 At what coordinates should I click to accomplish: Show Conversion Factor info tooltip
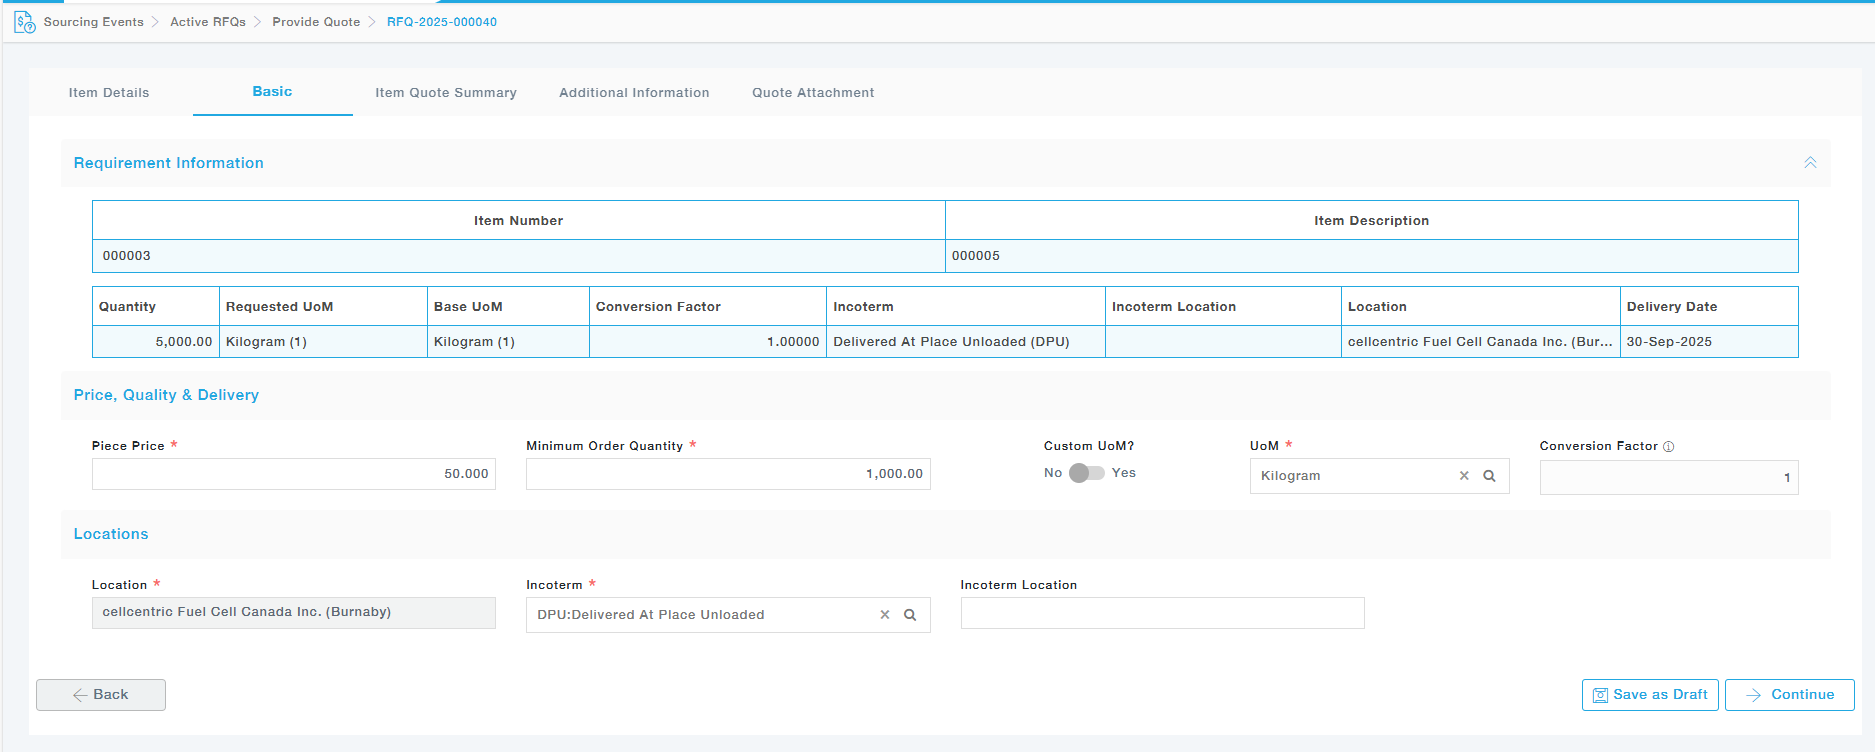pos(1668,447)
